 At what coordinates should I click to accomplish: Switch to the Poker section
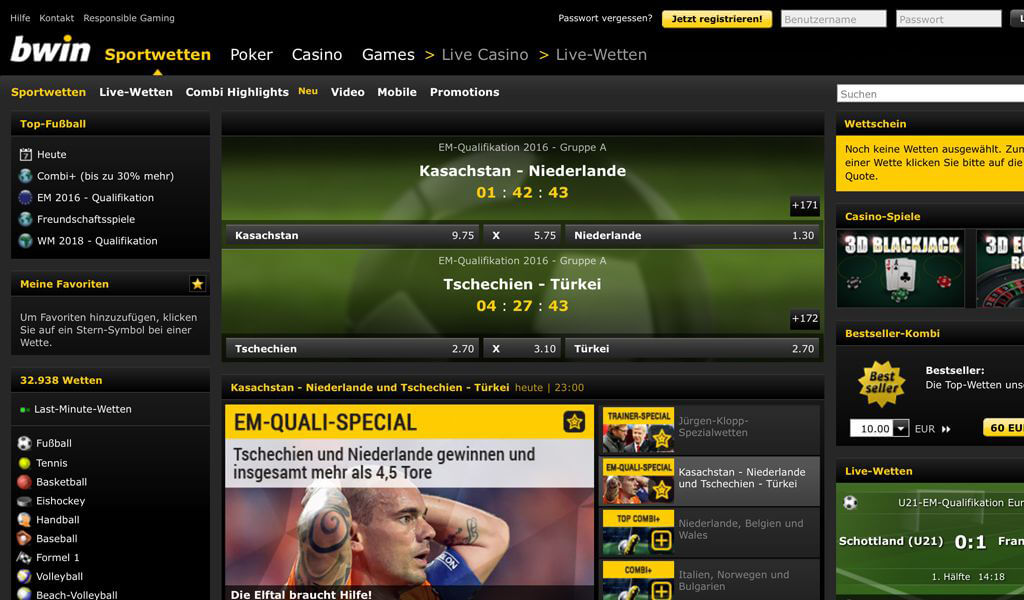pos(251,55)
